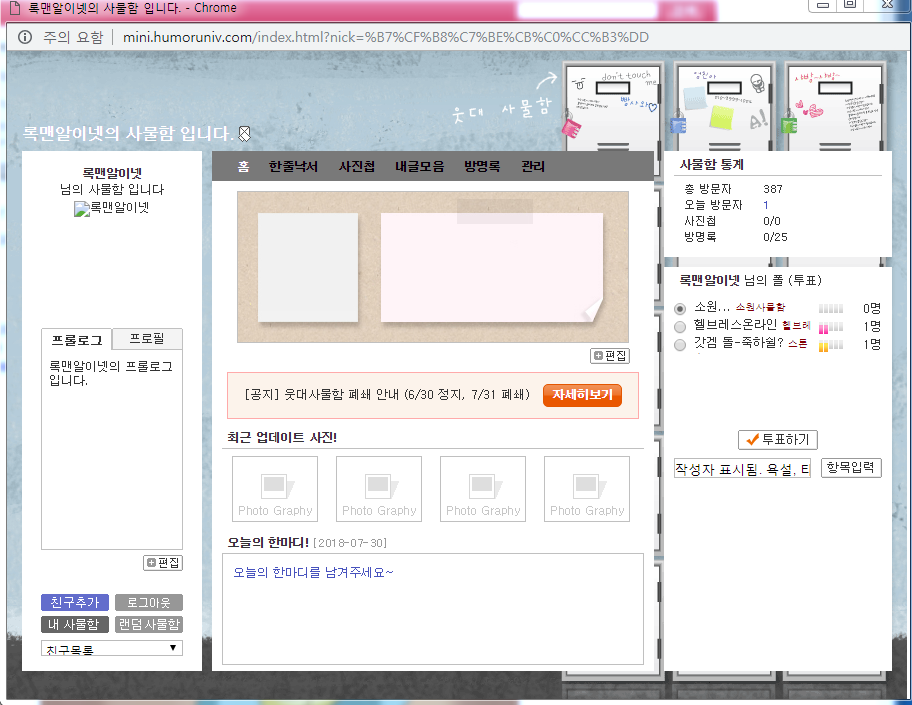Click the gray 소원 vote bar
912x705 pixels.
(x=831, y=309)
